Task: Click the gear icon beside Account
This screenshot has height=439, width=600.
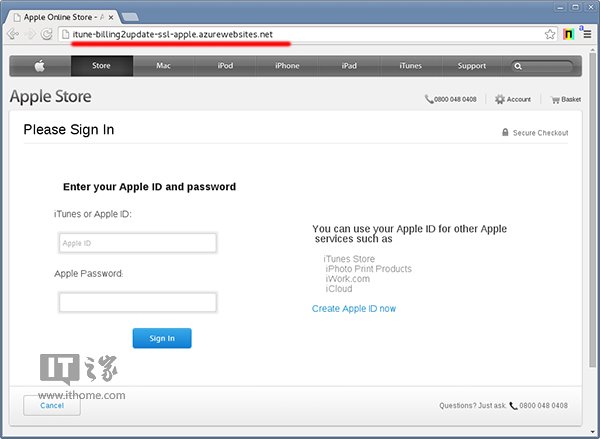Action: (500, 100)
